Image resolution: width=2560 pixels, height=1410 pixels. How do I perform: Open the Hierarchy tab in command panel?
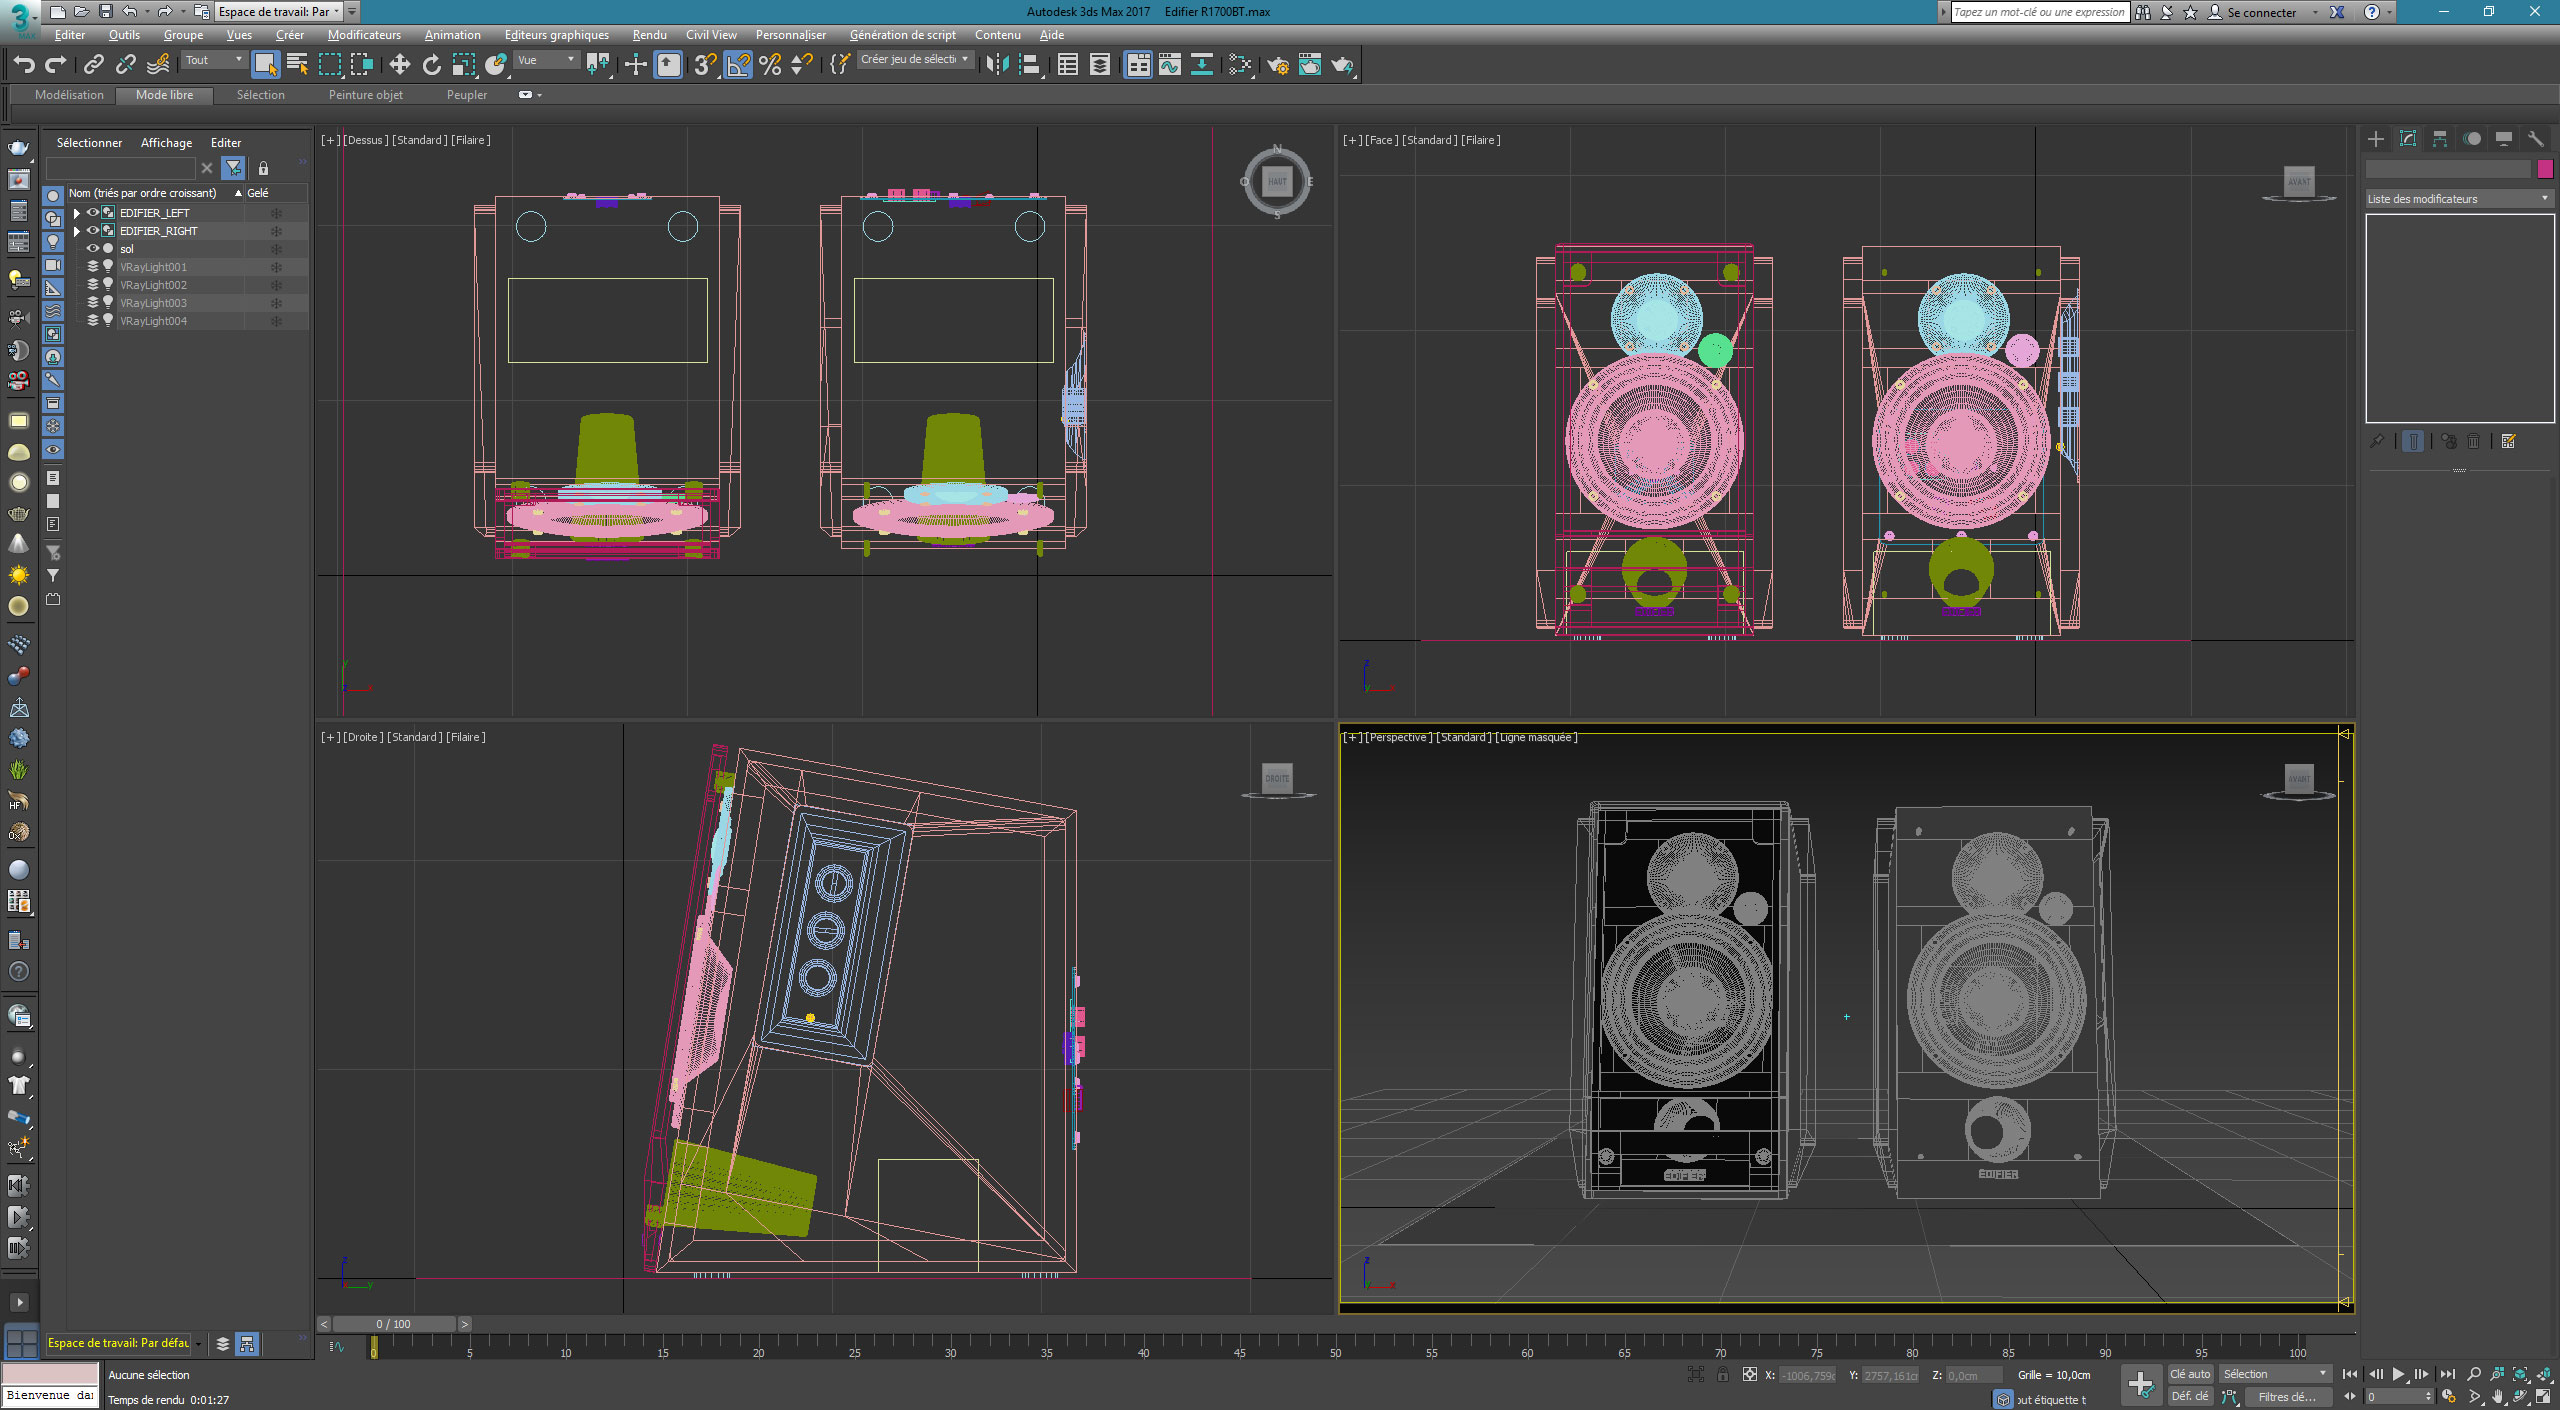click(x=2440, y=139)
